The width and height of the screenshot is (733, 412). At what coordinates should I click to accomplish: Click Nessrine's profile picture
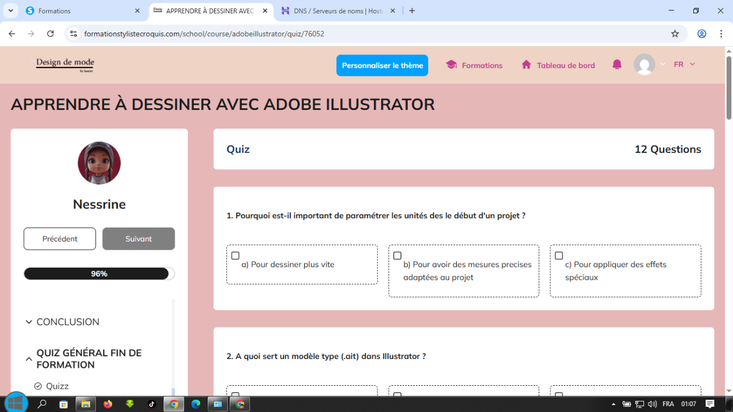pyautogui.click(x=99, y=163)
